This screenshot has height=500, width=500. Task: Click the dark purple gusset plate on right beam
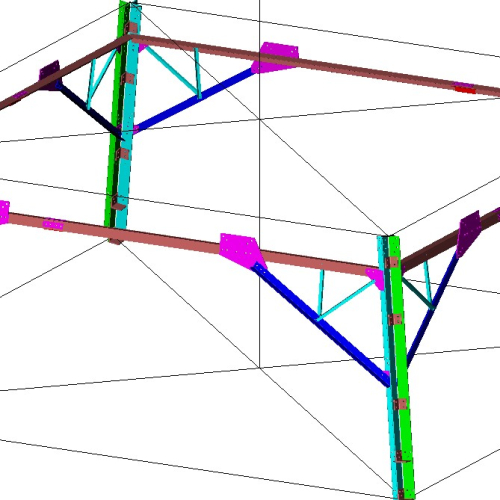(x=469, y=233)
